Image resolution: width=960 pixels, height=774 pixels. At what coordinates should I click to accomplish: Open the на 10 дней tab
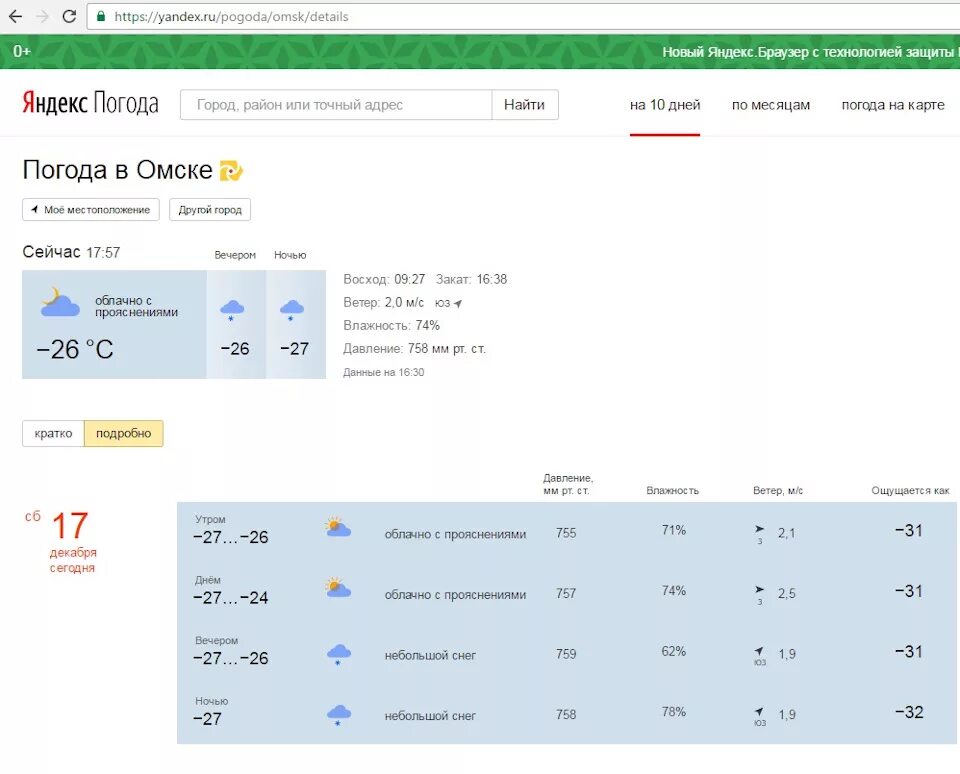pos(665,105)
